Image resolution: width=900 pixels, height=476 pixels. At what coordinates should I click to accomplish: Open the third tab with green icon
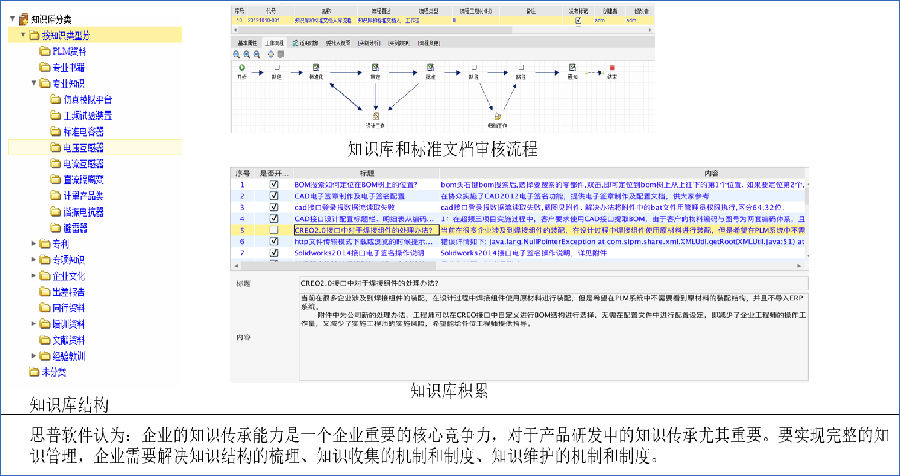pyautogui.click(x=305, y=42)
